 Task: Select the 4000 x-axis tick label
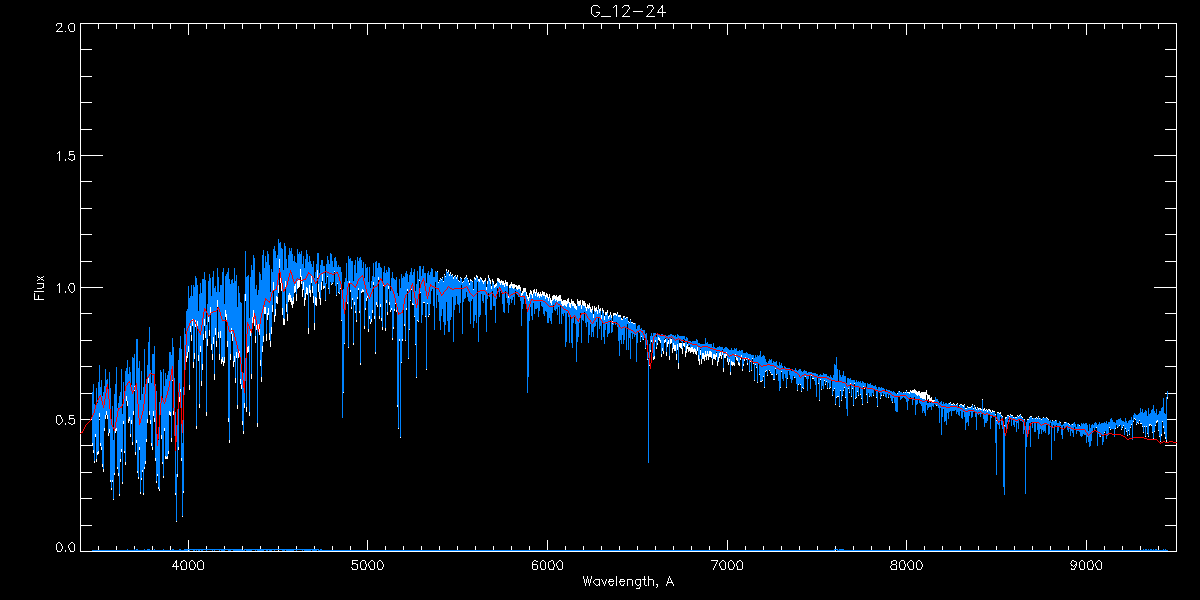pyautogui.click(x=188, y=564)
